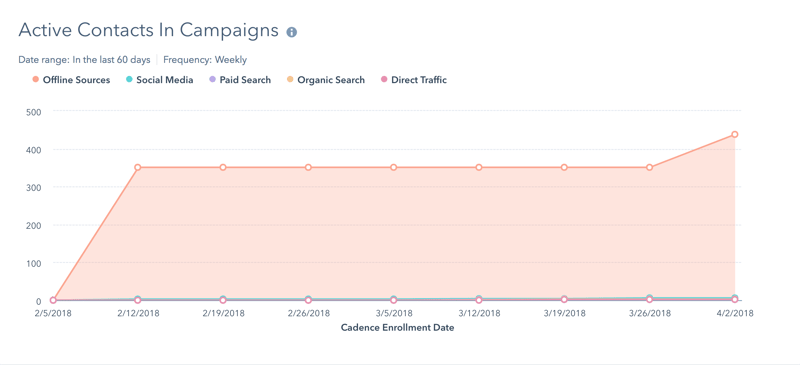Screen dimensions: 800x365
Task: Select Offline Sources data point at 2/19/2018
Action: pos(223,167)
